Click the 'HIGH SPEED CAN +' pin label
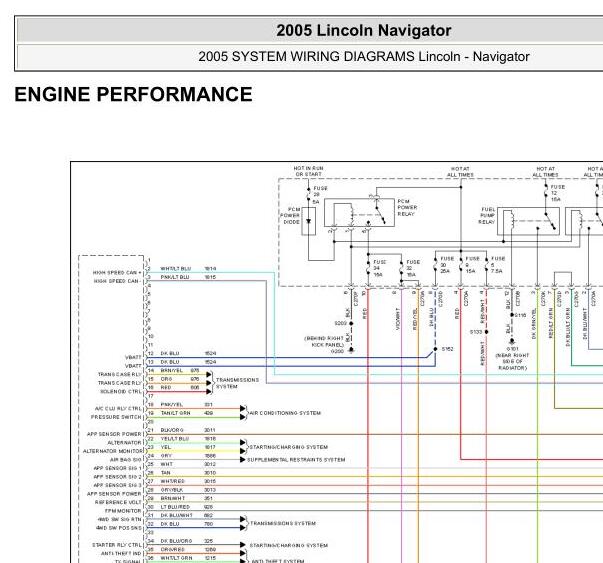This screenshot has height=563, width=603. point(117,273)
